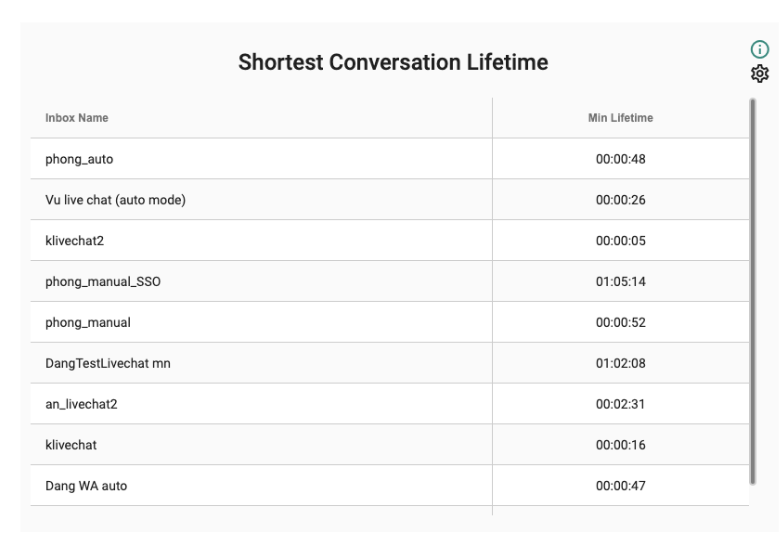Click the klivechat2 inbox name
The width and height of the screenshot is (780, 542).
75,241
